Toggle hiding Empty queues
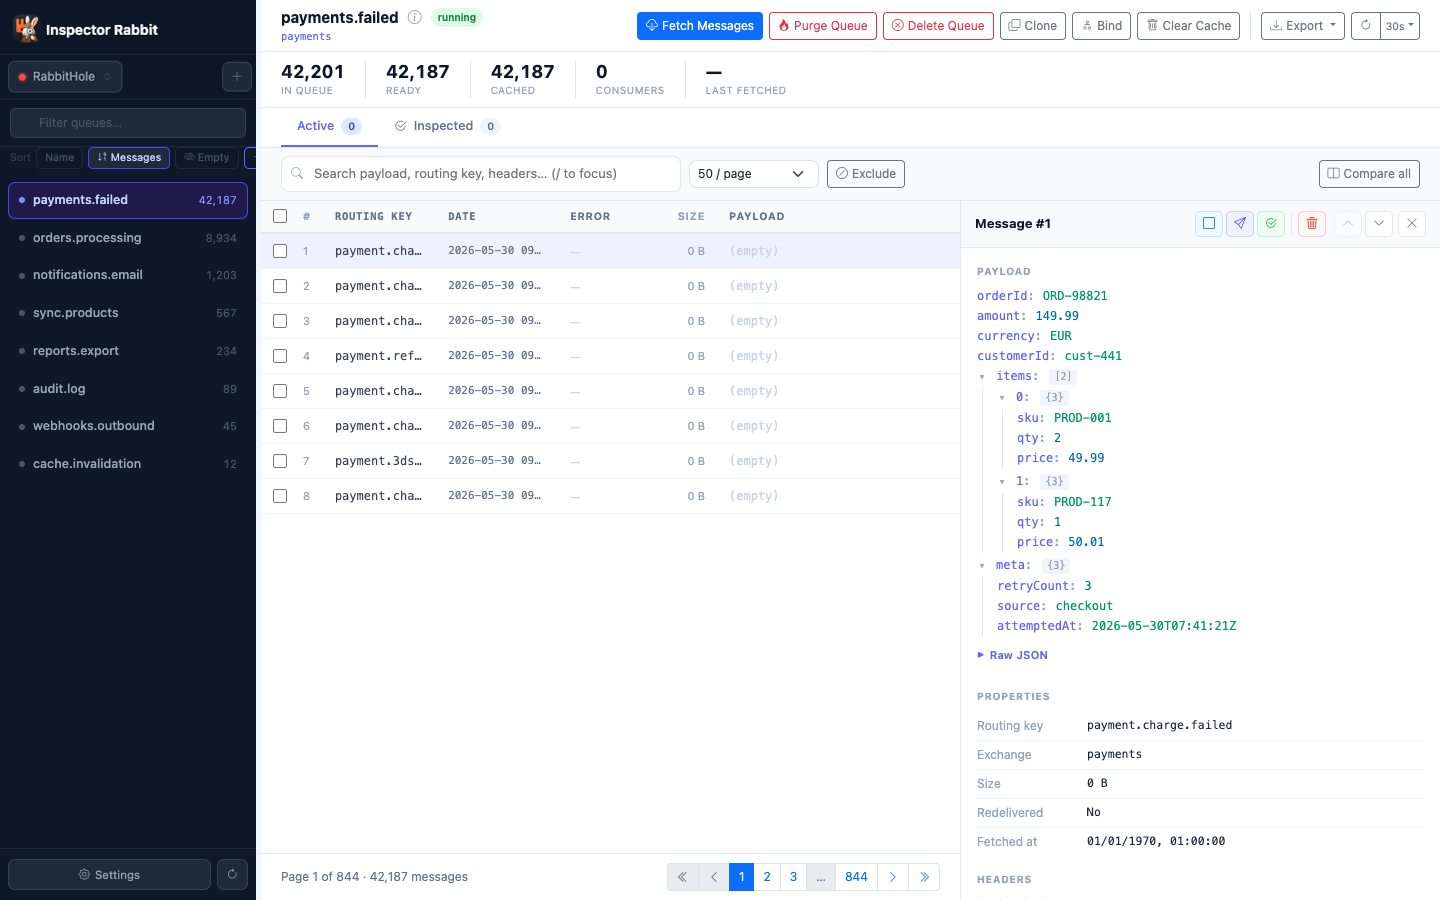This screenshot has height=900, width=1440. point(207,157)
